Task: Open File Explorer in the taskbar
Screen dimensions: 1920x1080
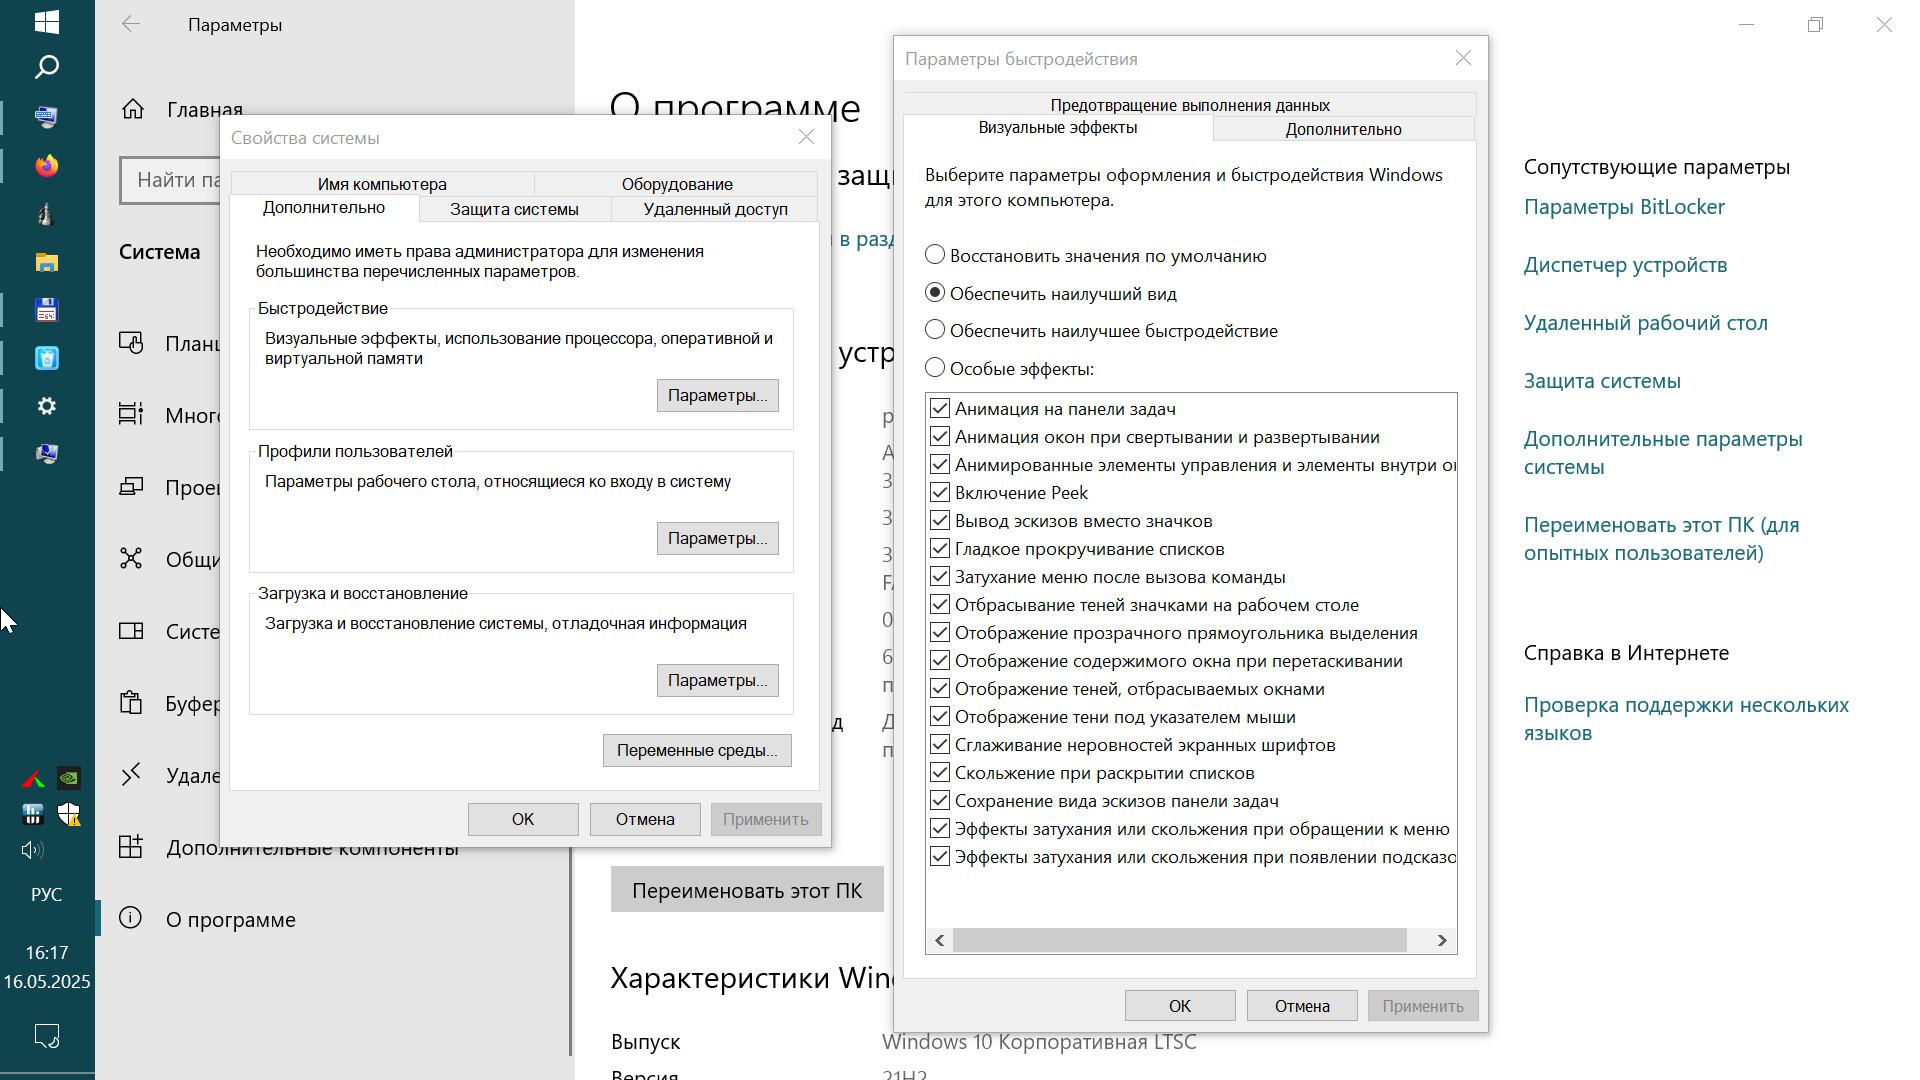Action: pyautogui.click(x=47, y=262)
